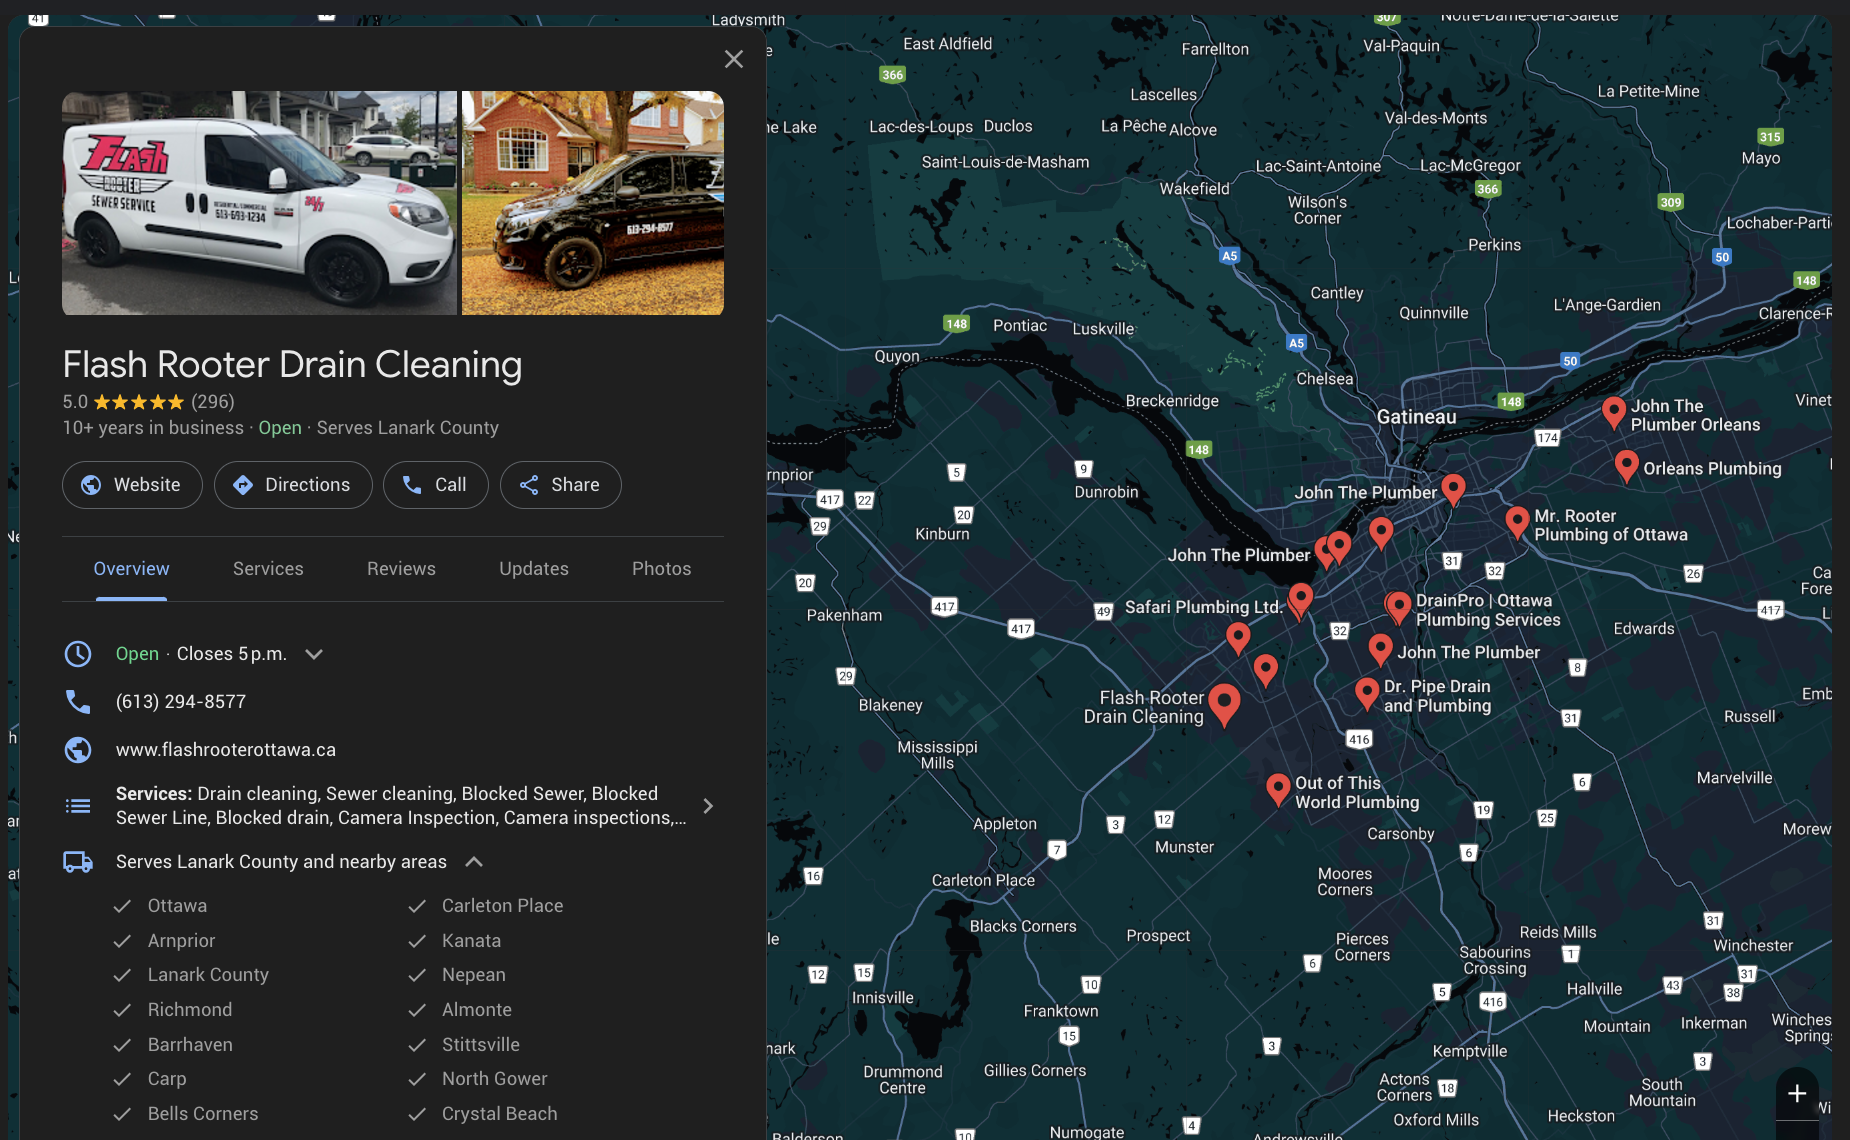View the Photos tab
Image resolution: width=1850 pixels, height=1140 pixels.
[662, 569]
